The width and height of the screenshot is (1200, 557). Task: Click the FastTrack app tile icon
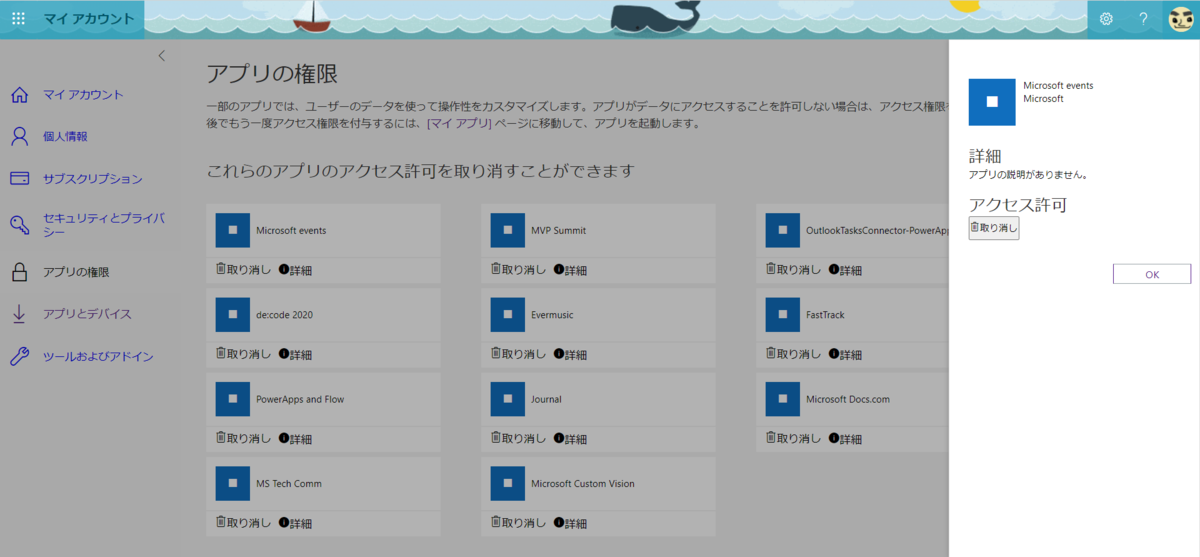[x=782, y=315]
